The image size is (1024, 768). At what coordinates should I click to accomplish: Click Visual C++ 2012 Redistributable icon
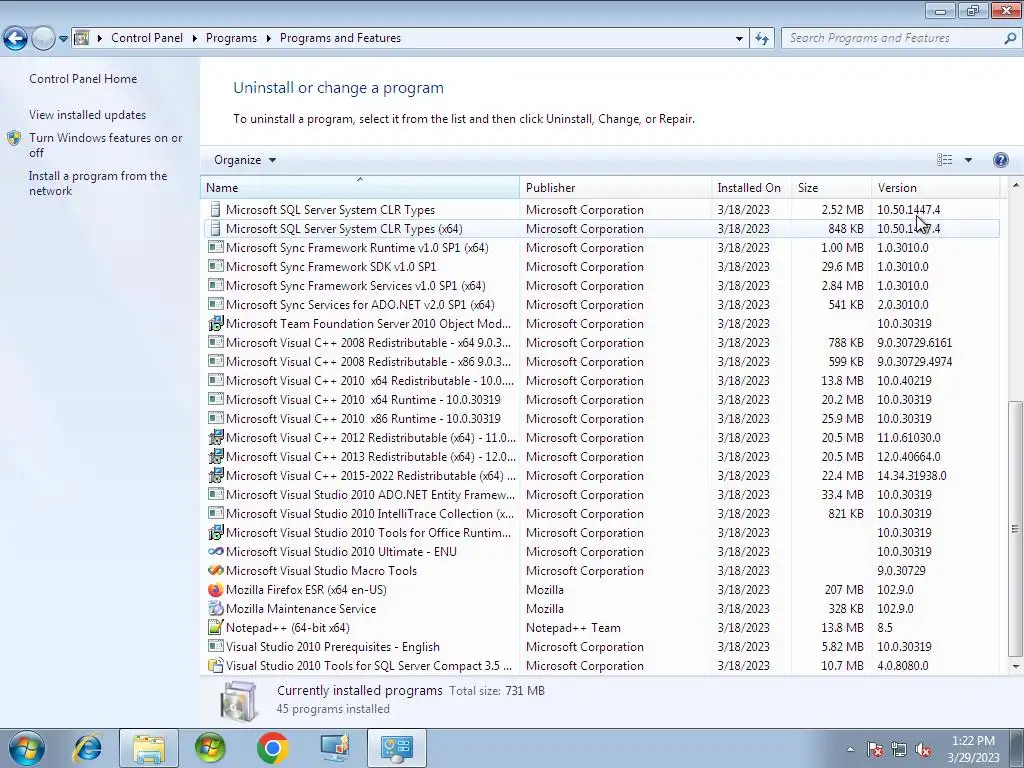[216, 438]
